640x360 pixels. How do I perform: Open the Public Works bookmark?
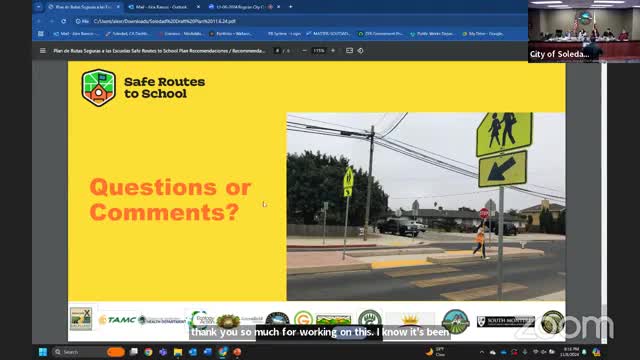coord(432,34)
